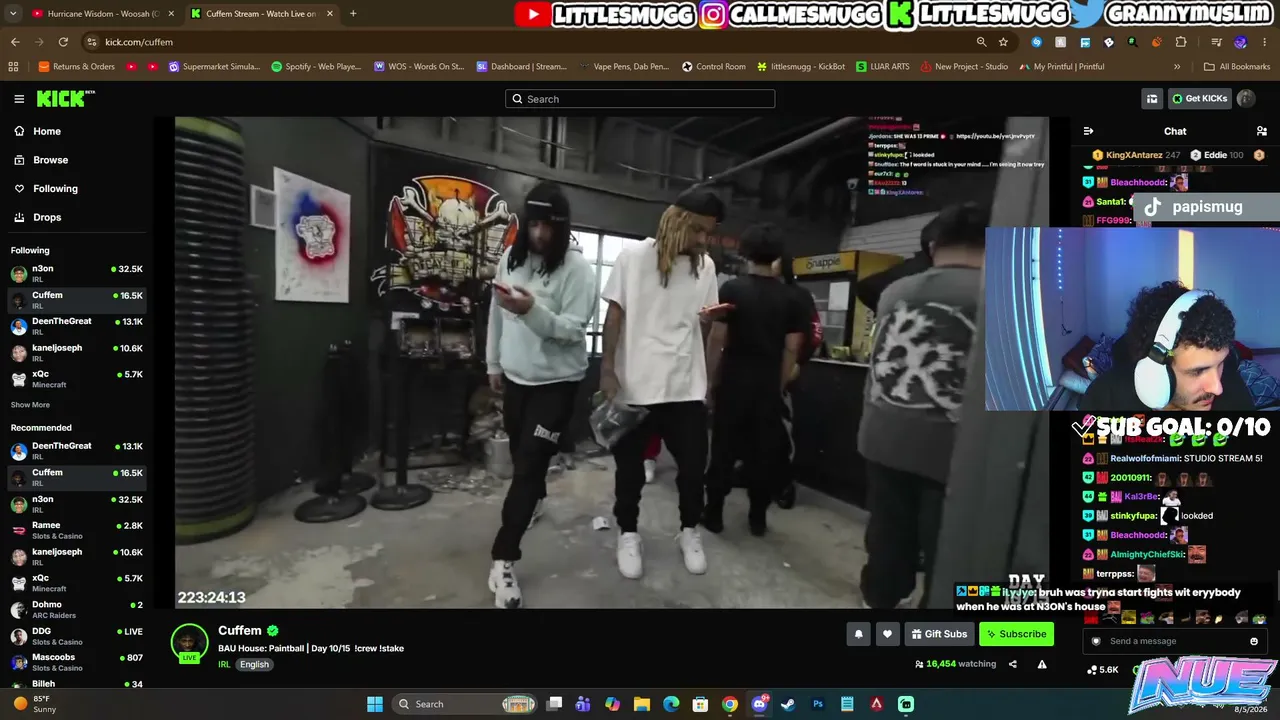Click the IRL category tag under the stream title
1280x720 pixels.
(224, 664)
